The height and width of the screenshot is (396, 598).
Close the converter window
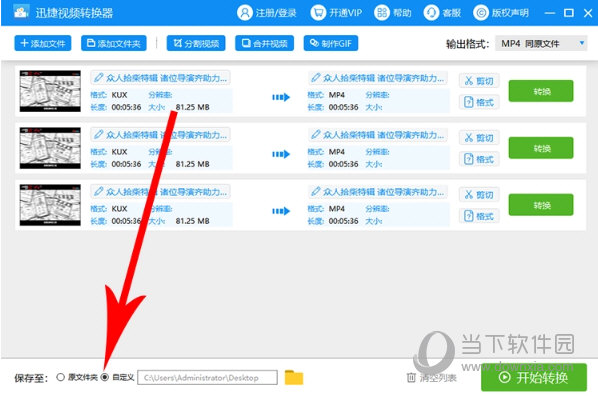click(x=588, y=13)
